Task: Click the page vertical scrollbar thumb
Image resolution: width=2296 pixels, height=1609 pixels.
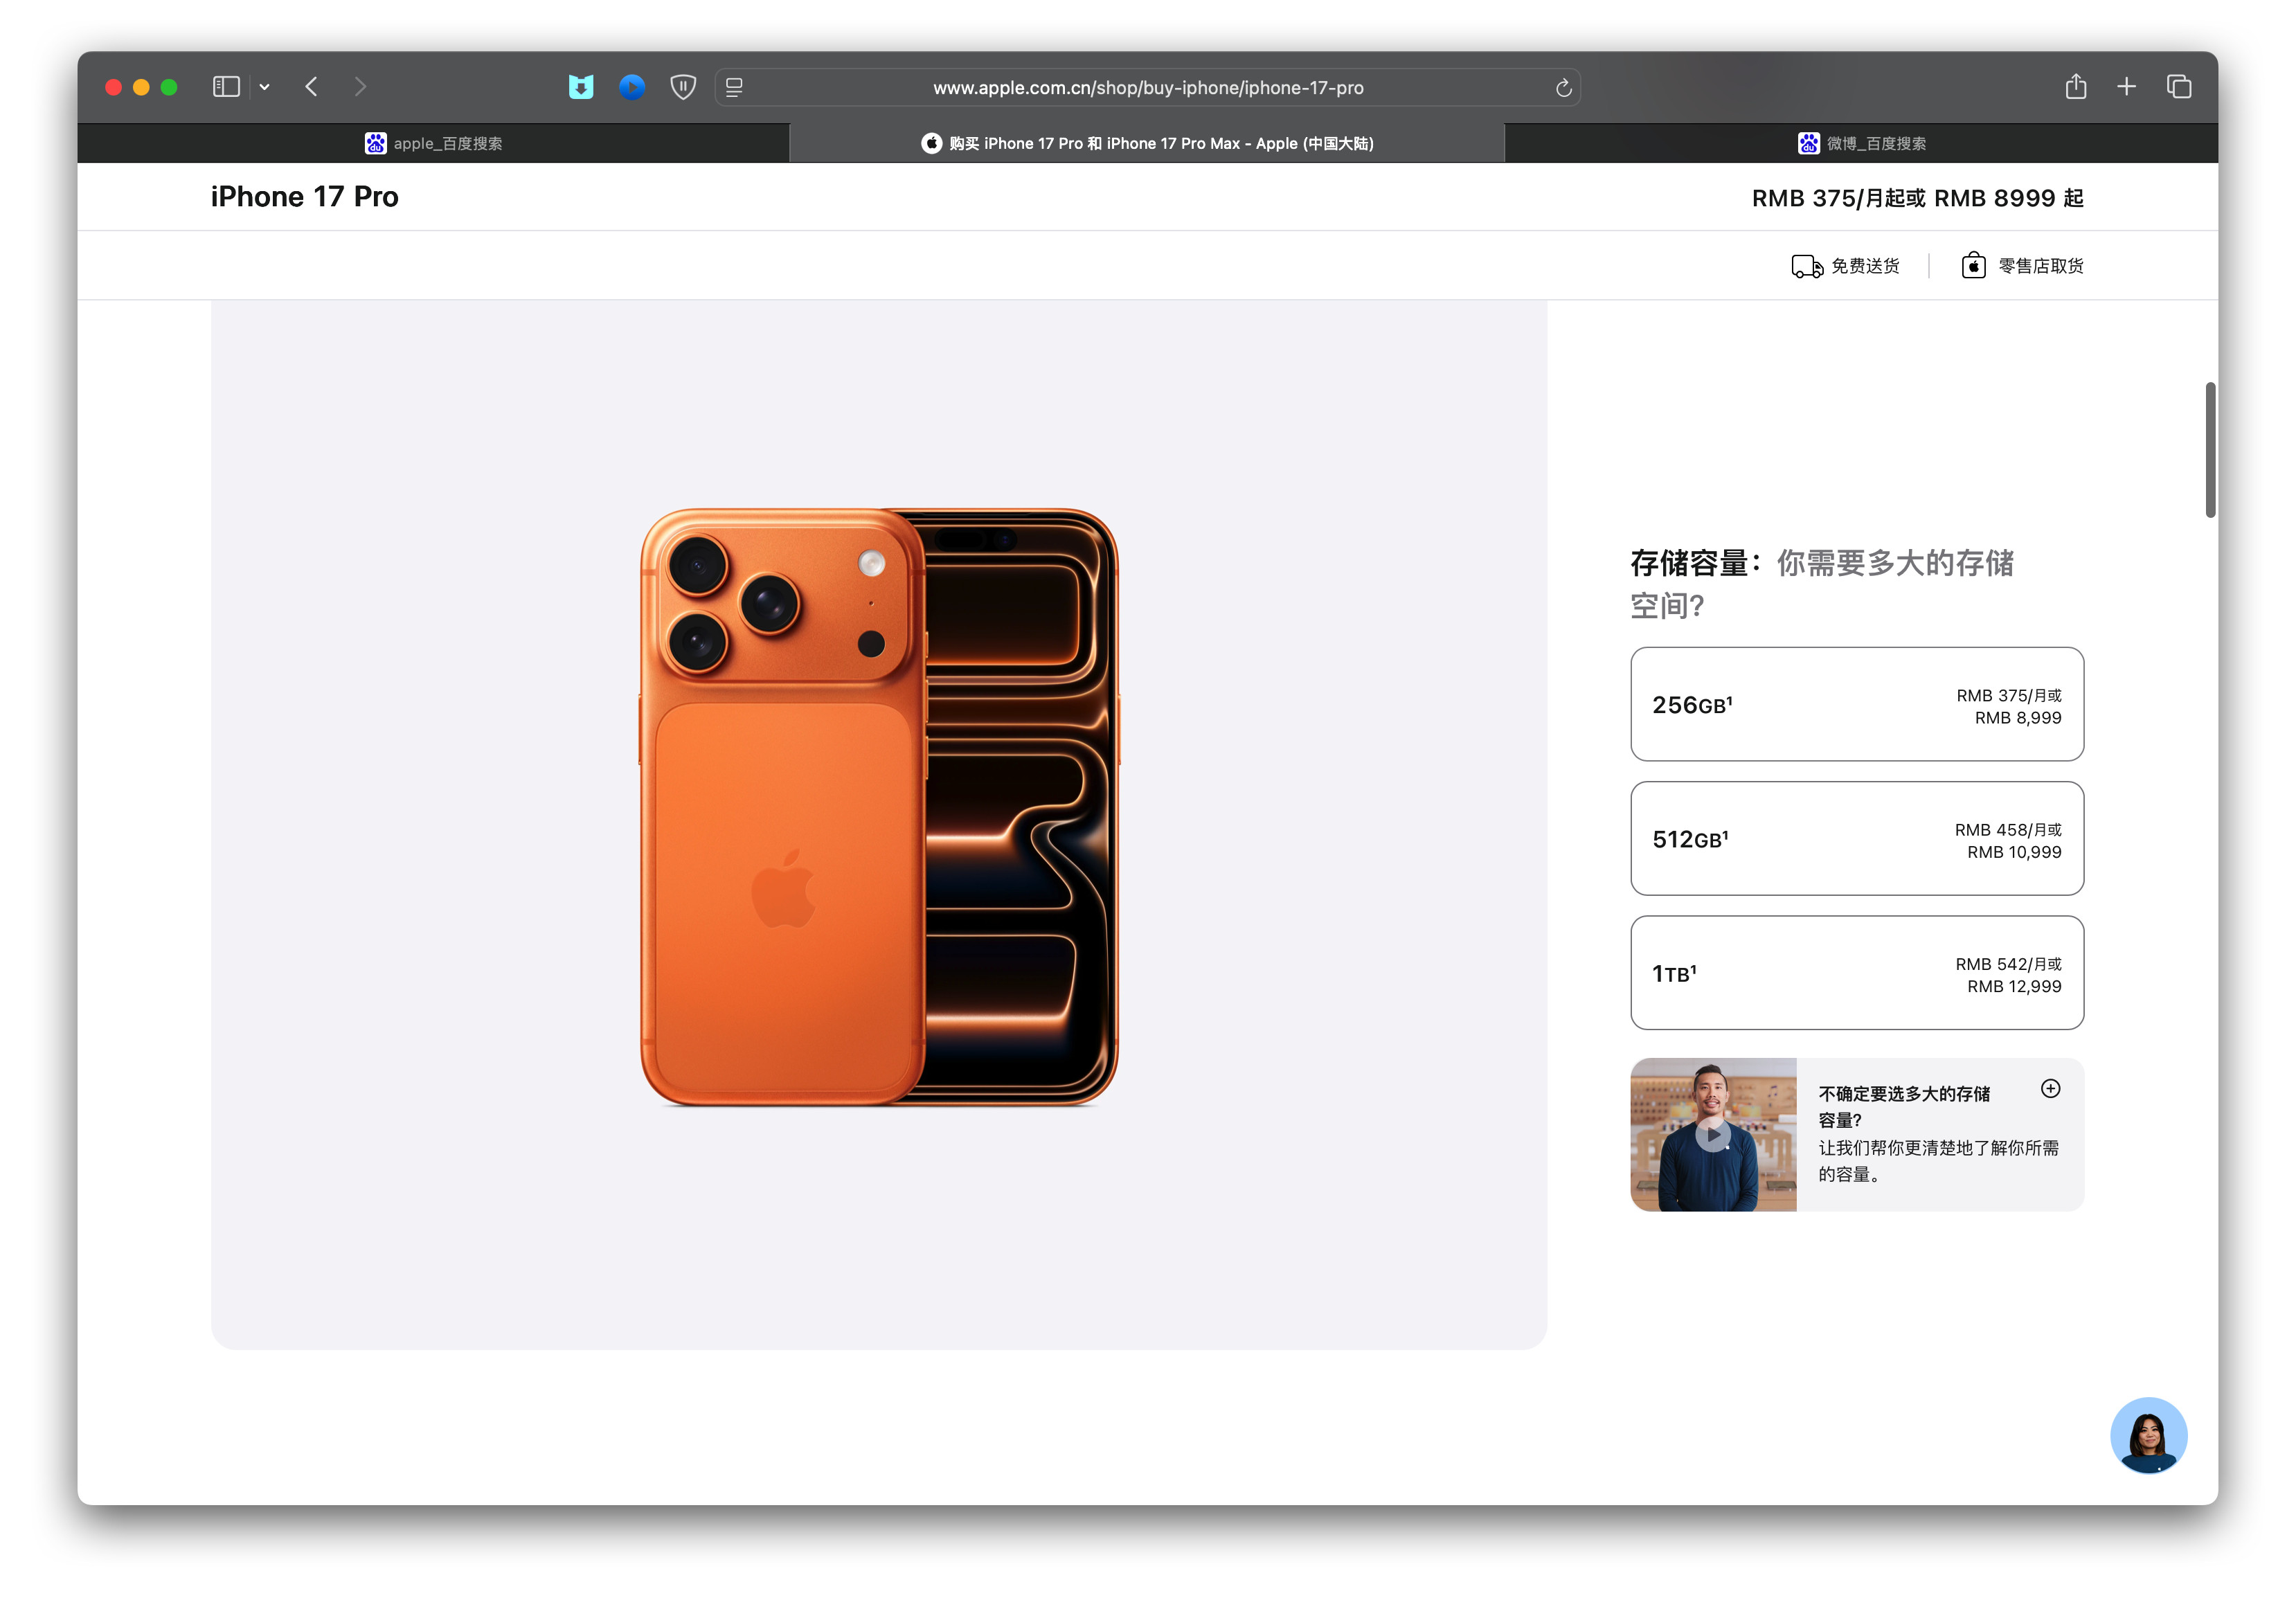Action: (x=2210, y=450)
